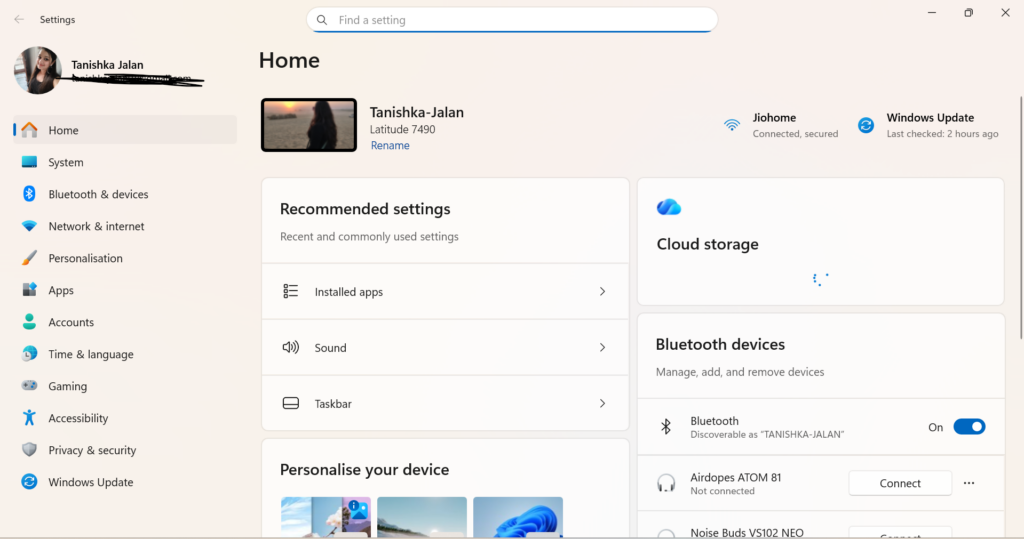Open Taskbar settings via its chevron
This screenshot has height=539, width=1024.
point(603,403)
